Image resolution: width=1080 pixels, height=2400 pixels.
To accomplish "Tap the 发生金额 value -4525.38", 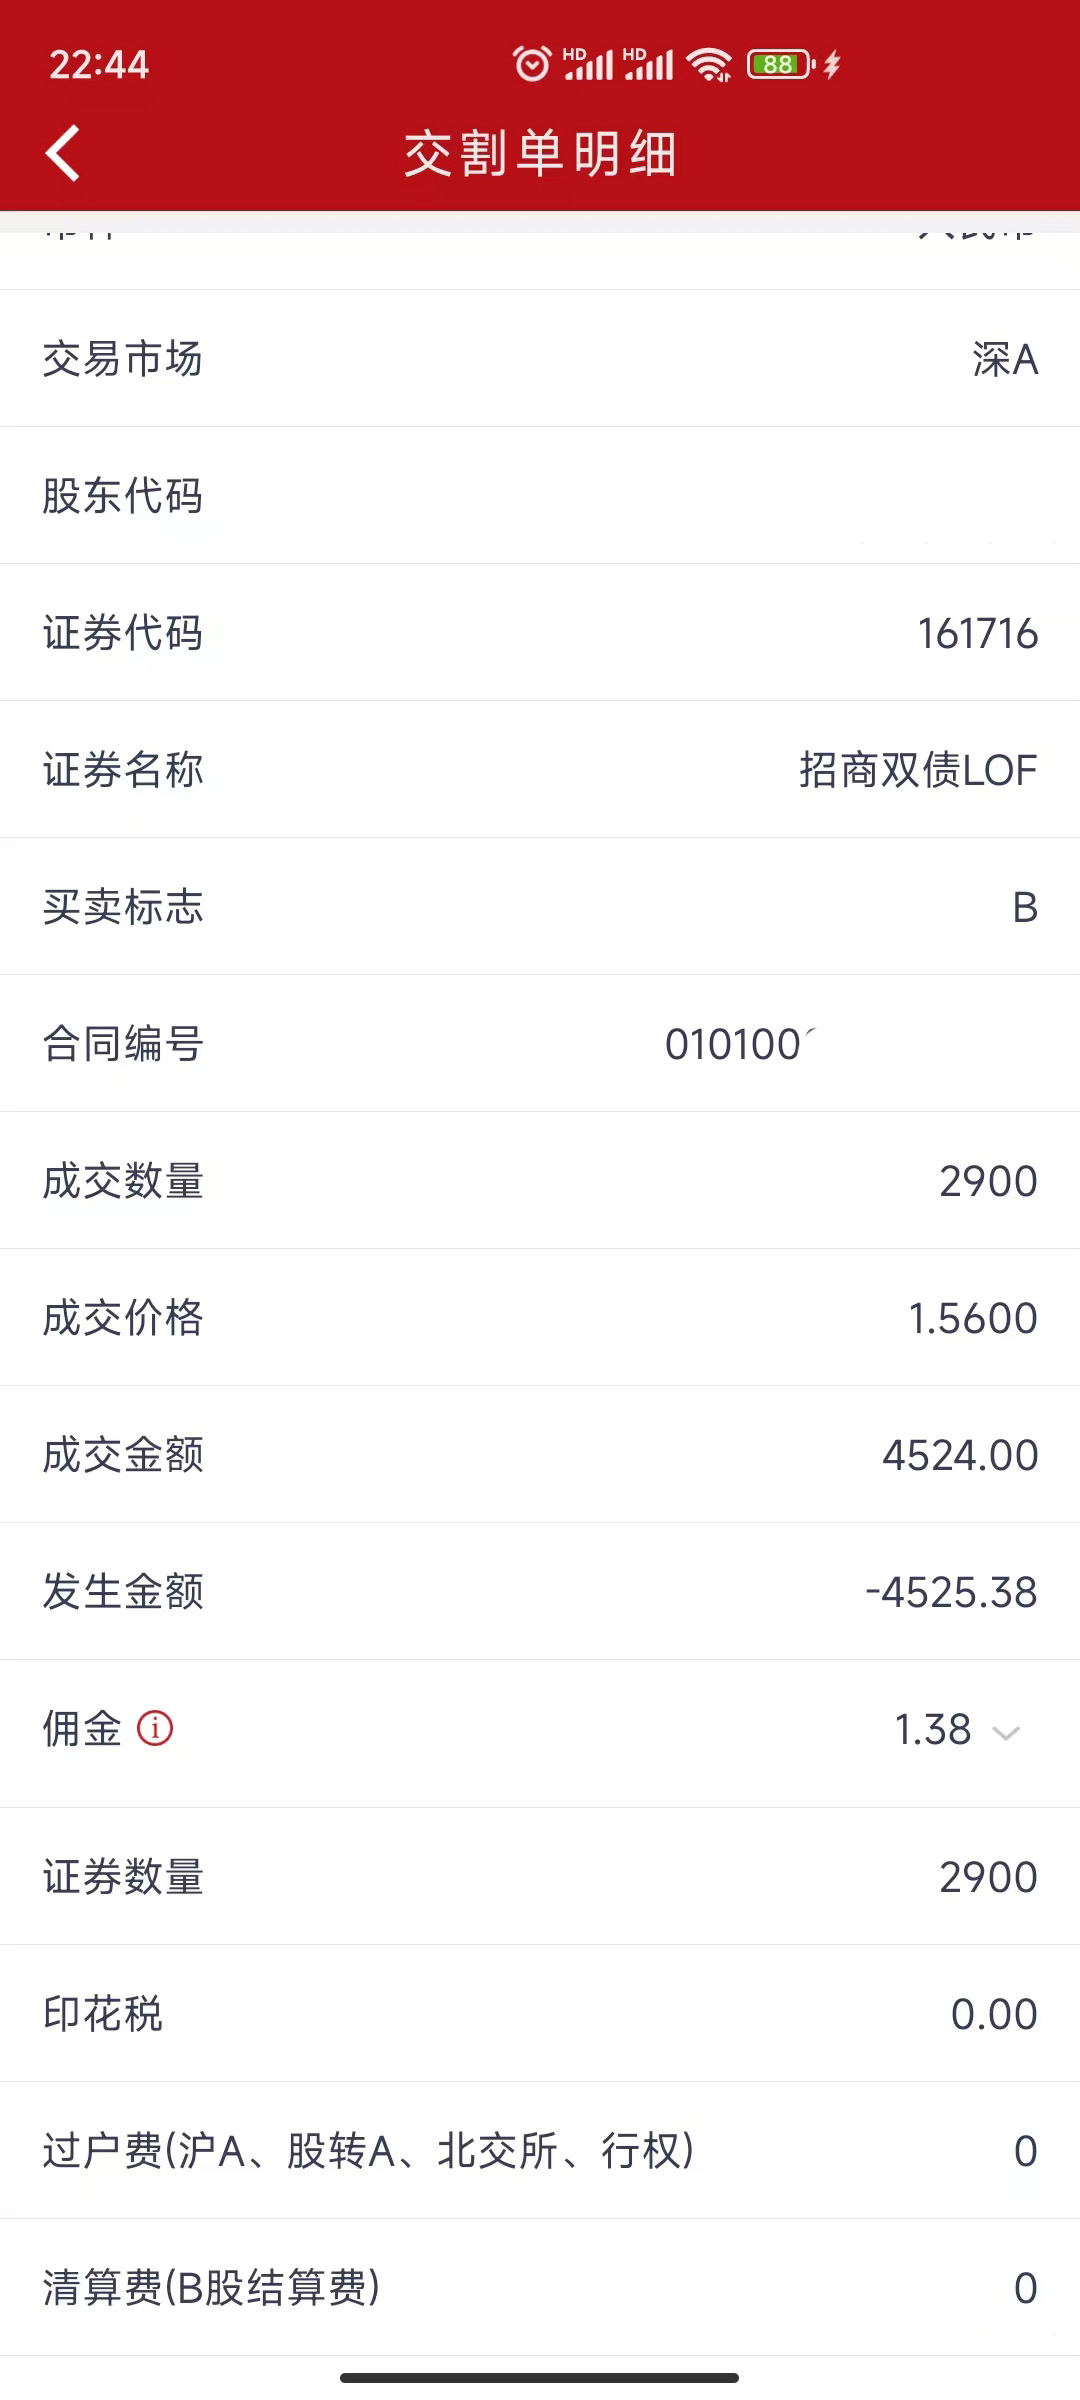I will tap(951, 1592).
